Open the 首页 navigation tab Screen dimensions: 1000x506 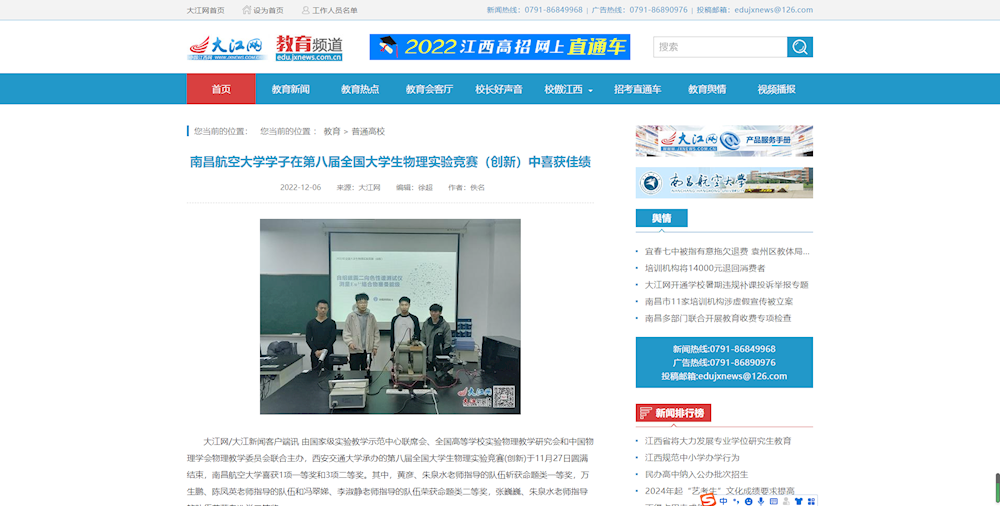click(x=221, y=89)
